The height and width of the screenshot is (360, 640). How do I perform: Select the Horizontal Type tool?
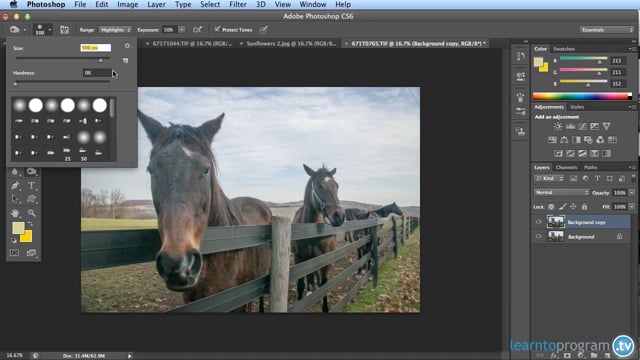31,186
